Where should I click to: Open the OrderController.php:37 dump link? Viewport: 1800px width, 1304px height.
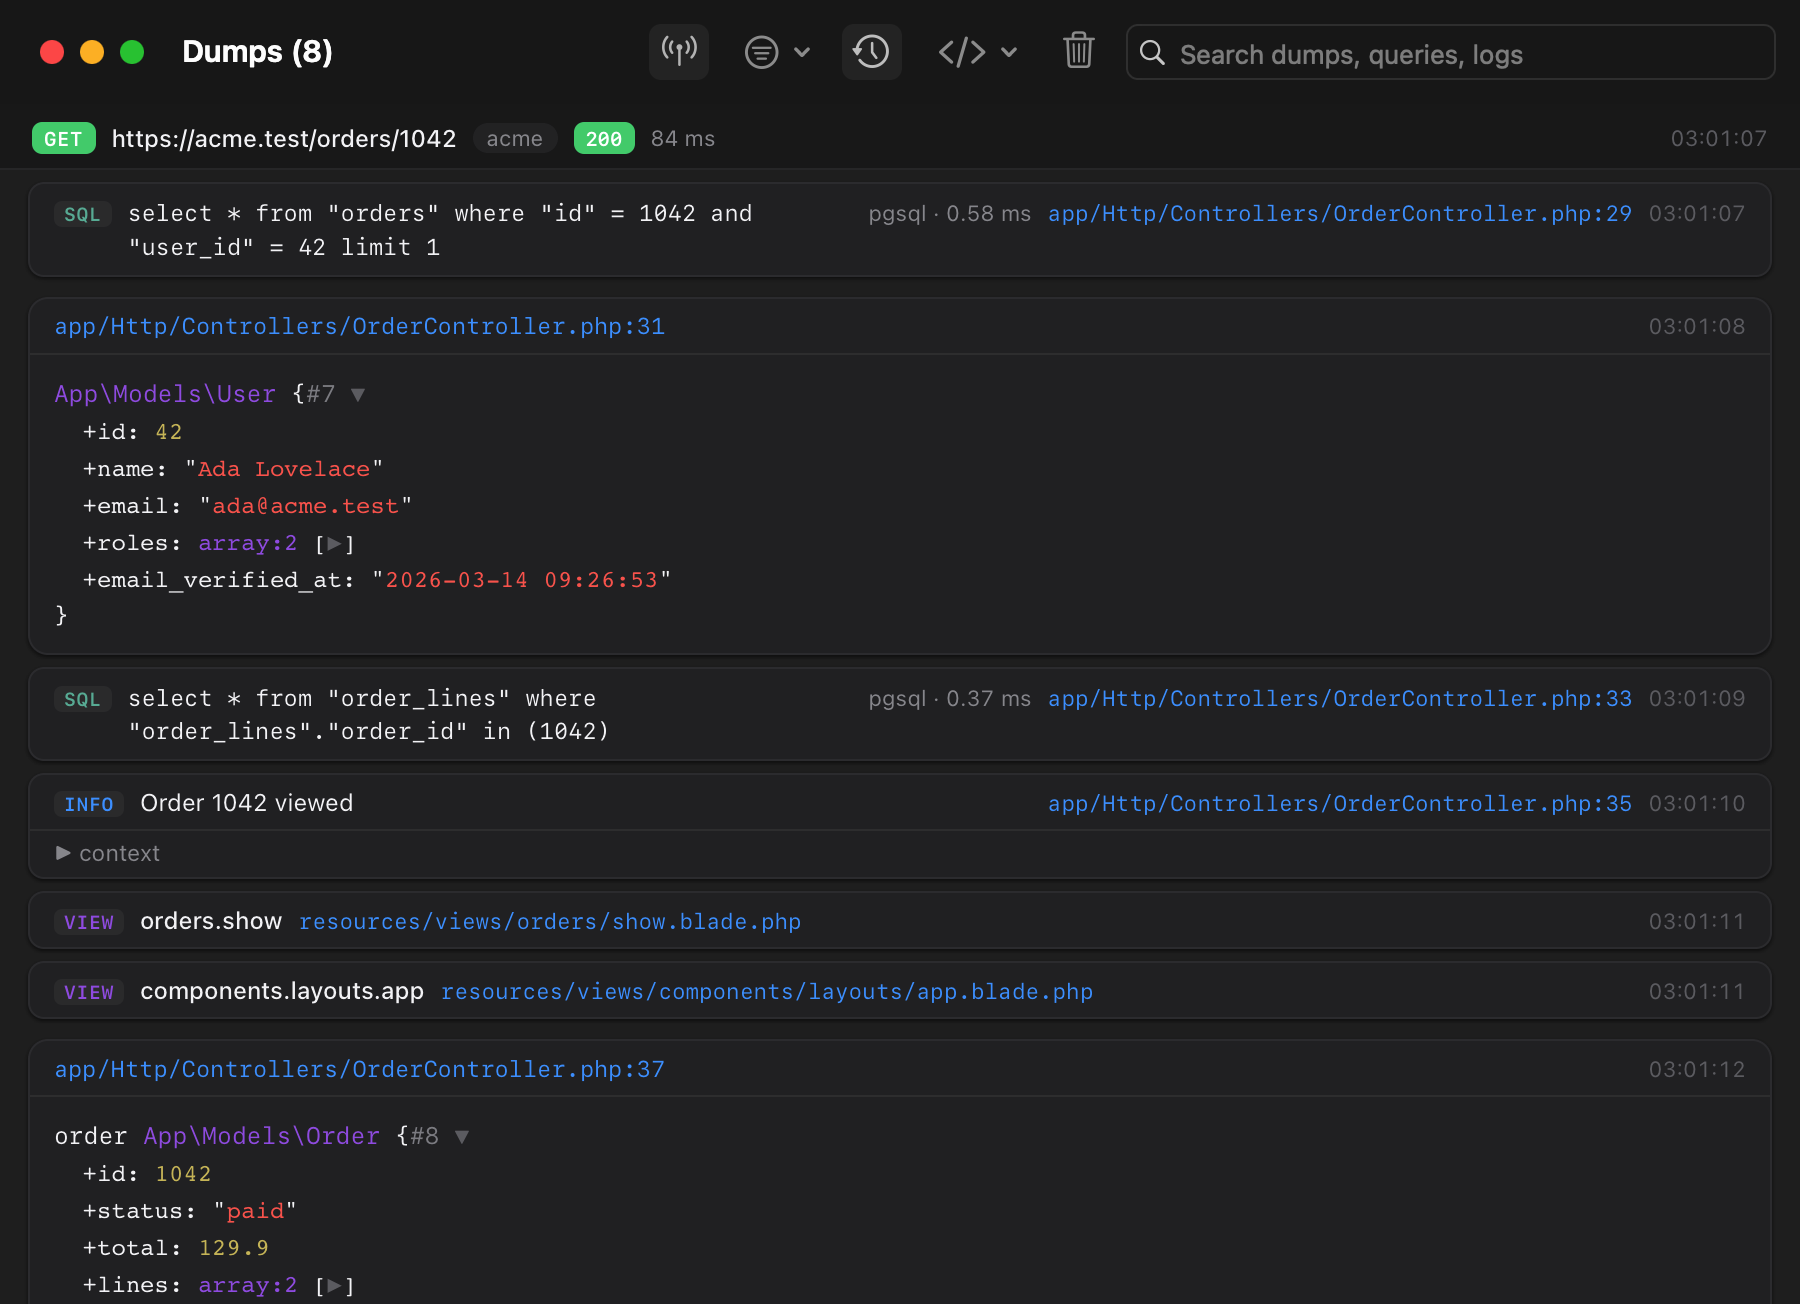coord(360,1070)
